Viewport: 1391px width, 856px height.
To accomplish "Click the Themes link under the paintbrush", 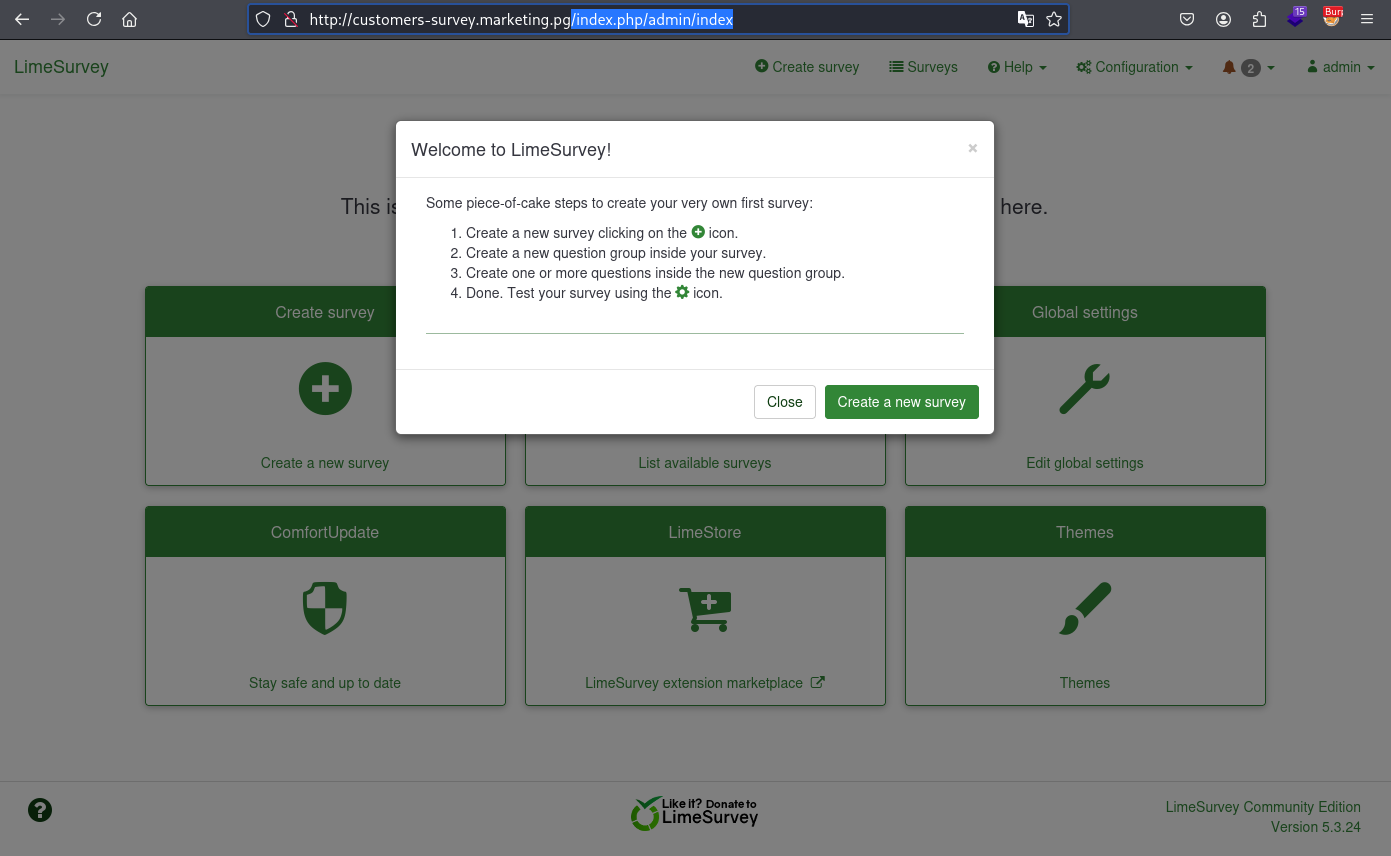I will click(1085, 683).
